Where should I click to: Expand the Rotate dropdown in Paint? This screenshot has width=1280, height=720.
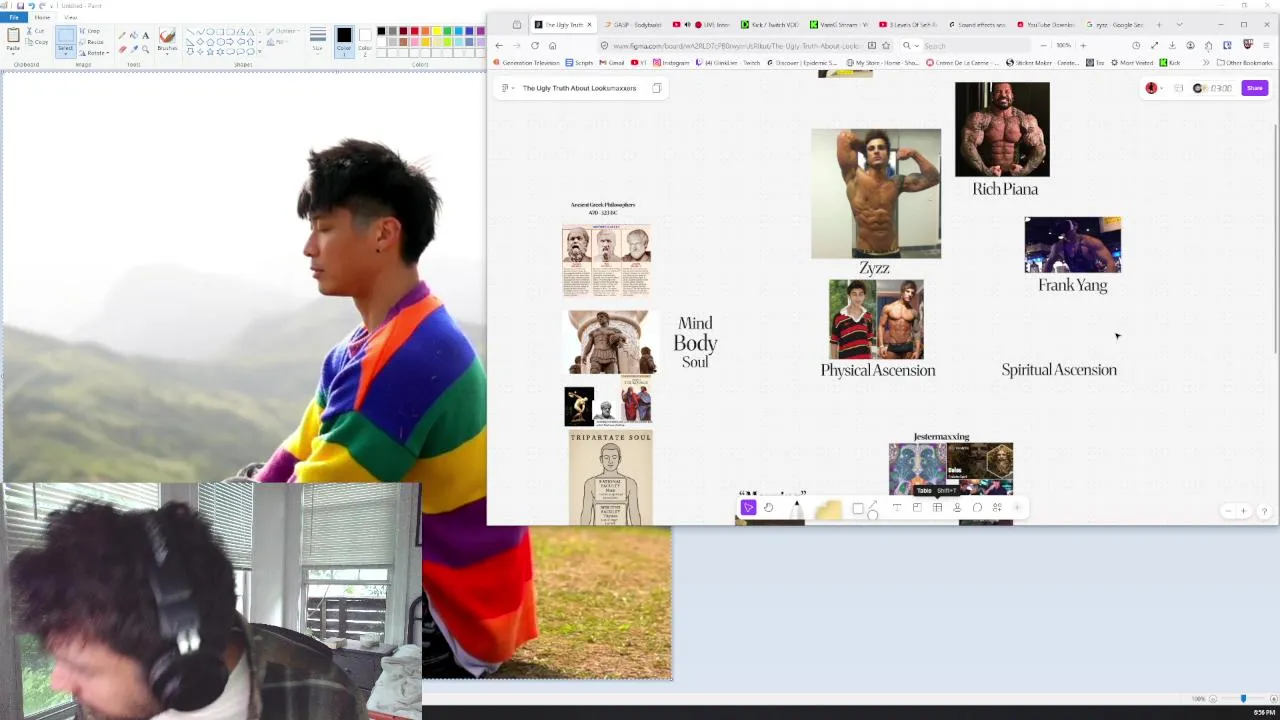coord(98,53)
